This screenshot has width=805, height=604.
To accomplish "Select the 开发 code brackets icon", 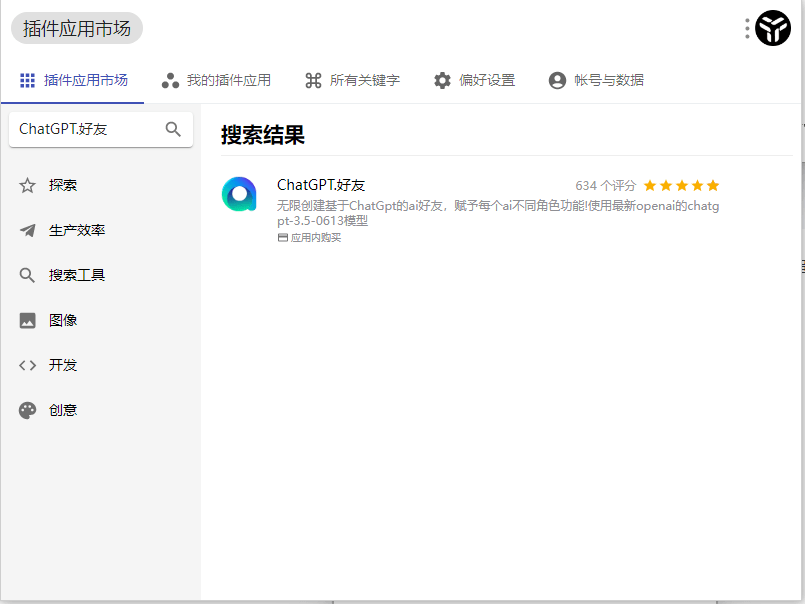I will (27, 365).
